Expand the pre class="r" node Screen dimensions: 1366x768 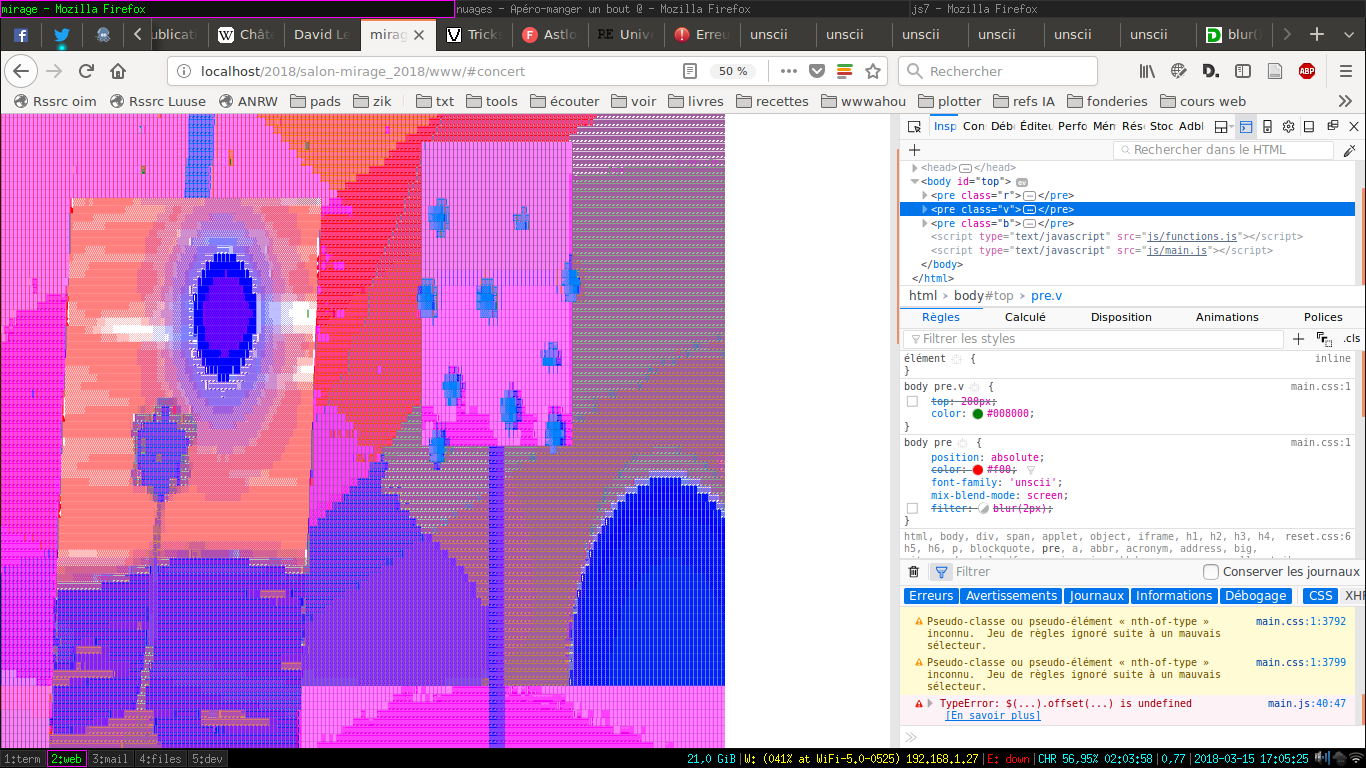925,196
